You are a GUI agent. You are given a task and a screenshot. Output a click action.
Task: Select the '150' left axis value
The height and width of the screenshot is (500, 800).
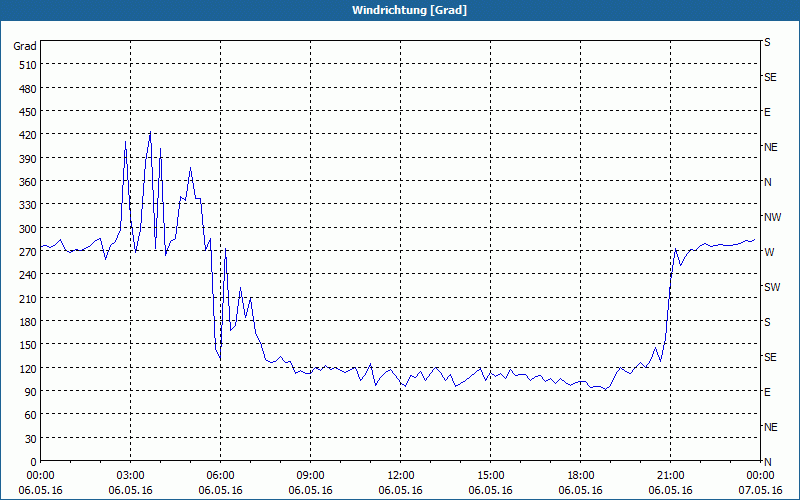click(28, 346)
